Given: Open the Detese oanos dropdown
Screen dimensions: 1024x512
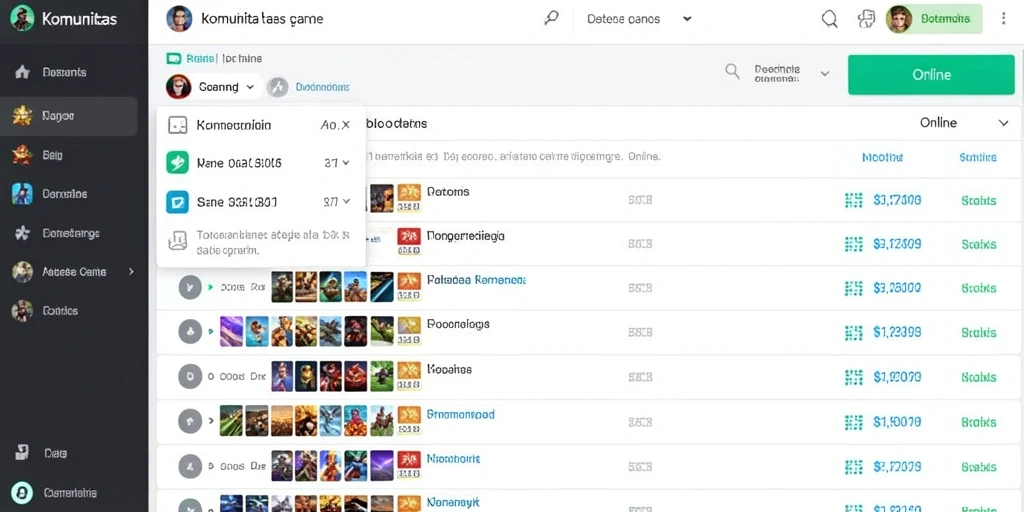Looking at the screenshot, I should (639, 19).
